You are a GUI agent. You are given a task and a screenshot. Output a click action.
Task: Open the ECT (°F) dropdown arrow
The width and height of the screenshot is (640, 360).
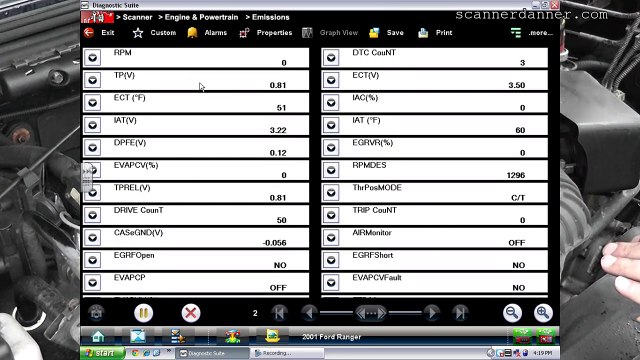(x=93, y=102)
